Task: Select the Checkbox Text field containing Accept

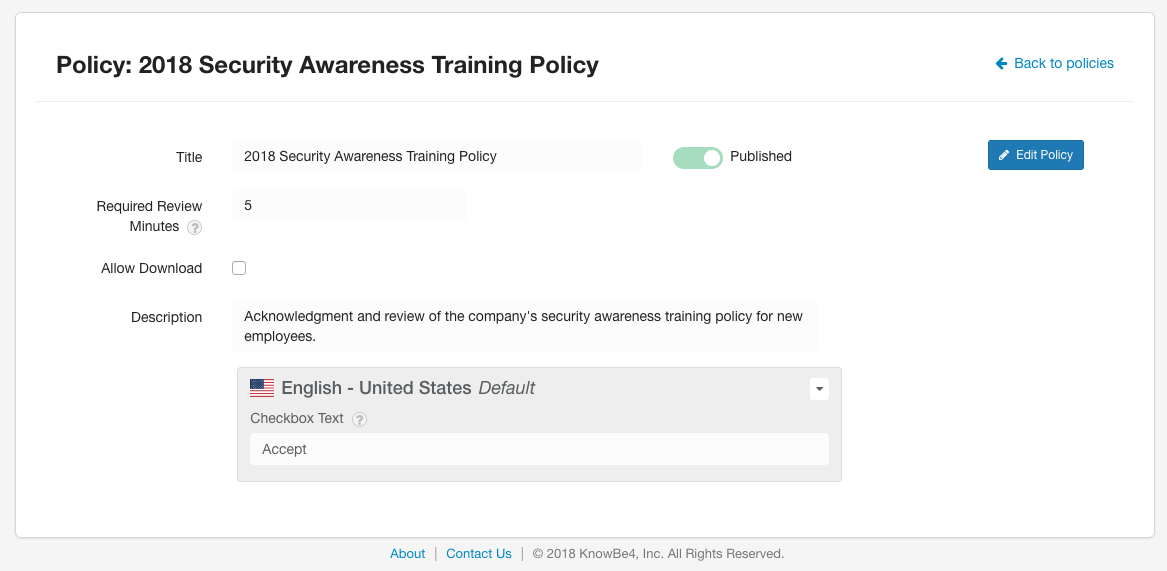Action: point(539,449)
